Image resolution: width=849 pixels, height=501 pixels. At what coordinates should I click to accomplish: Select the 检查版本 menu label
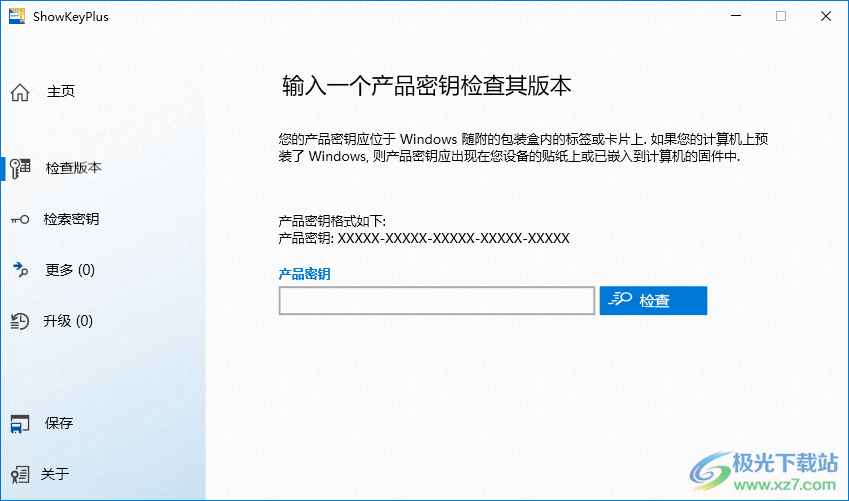click(x=74, y=168)
